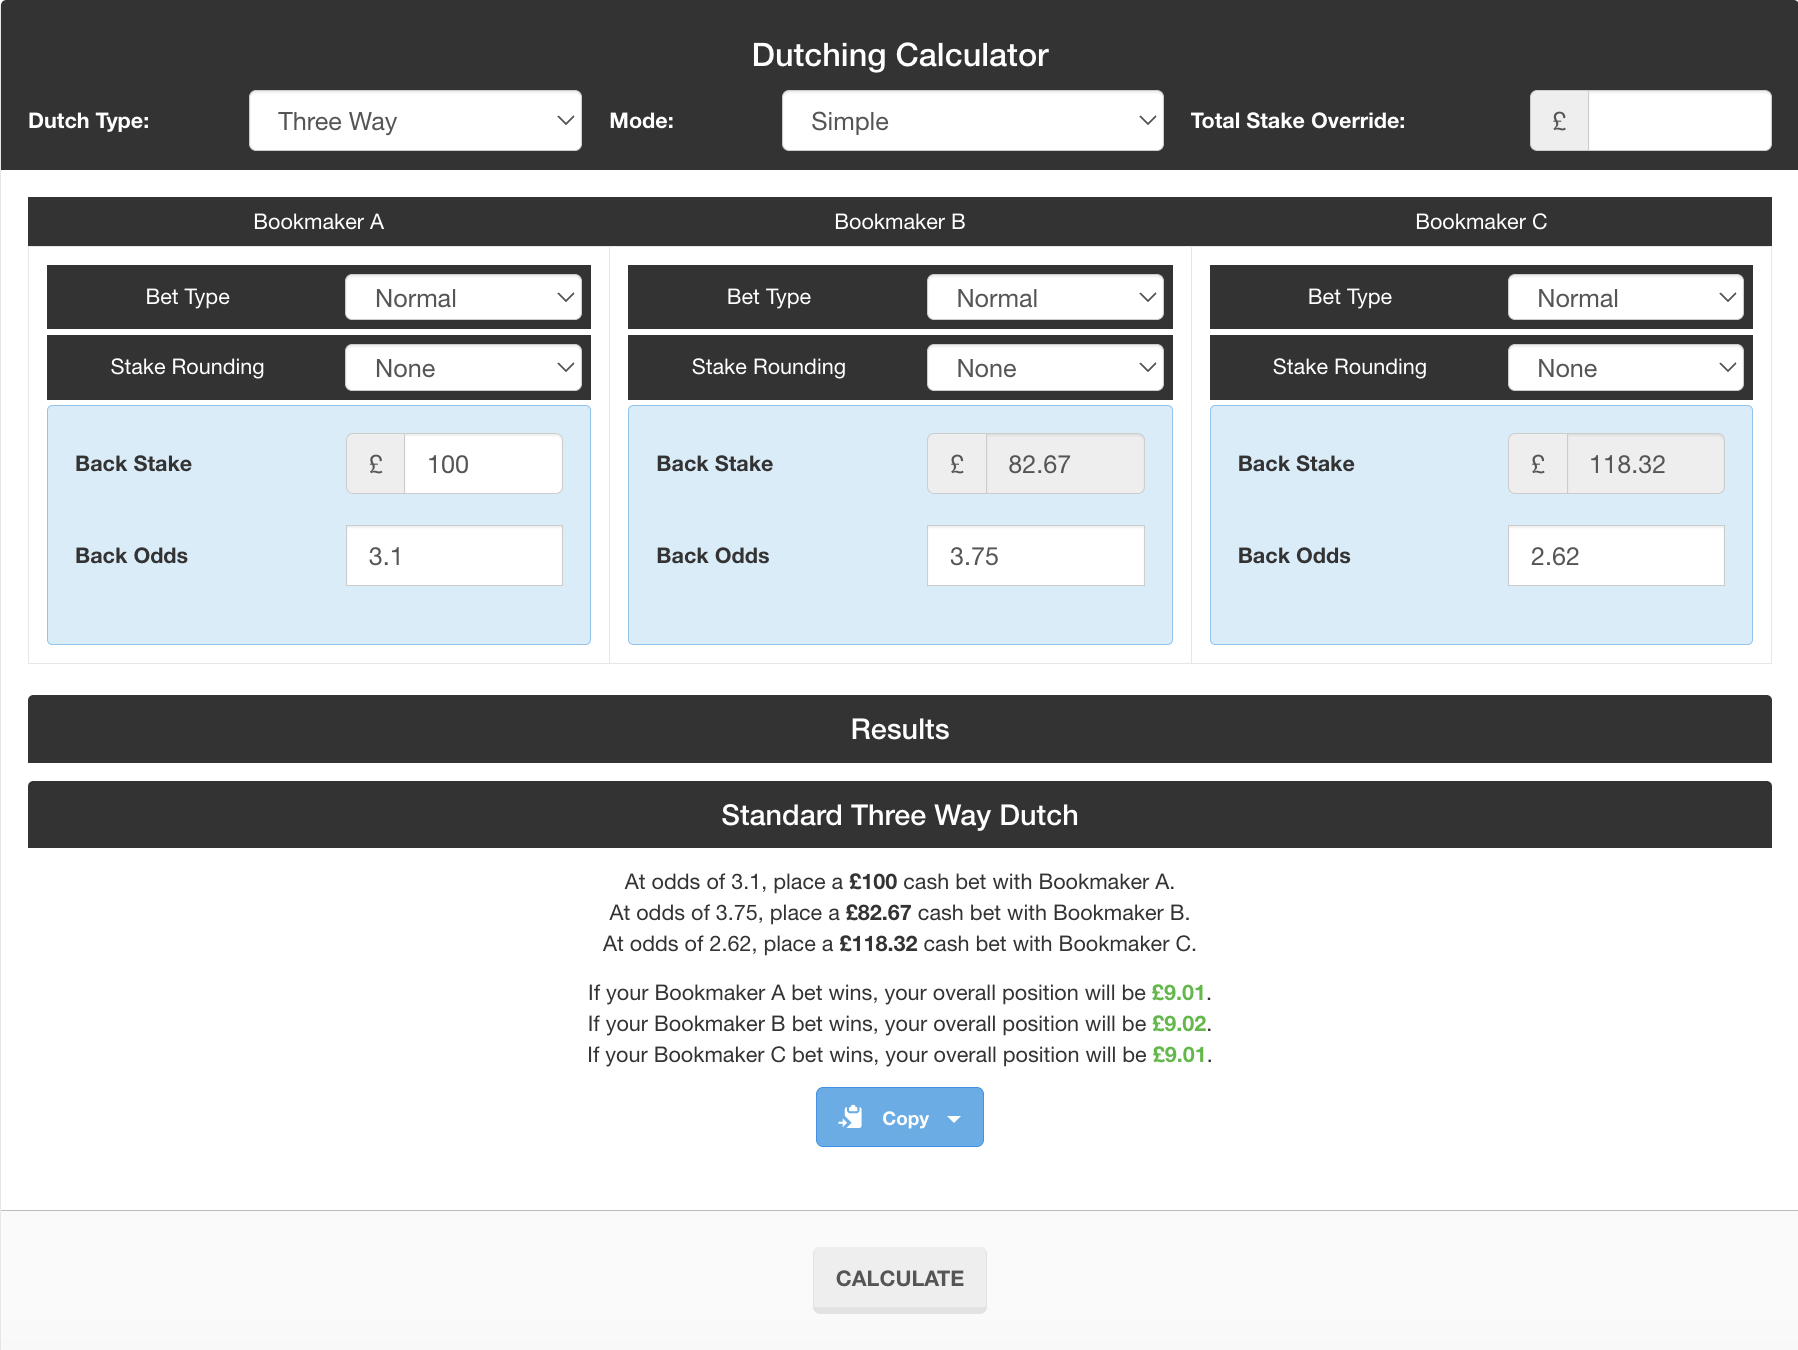Click the pound symbol beside Total Stake Override
The image size is (1798, 1350).
click(1559, 121)
